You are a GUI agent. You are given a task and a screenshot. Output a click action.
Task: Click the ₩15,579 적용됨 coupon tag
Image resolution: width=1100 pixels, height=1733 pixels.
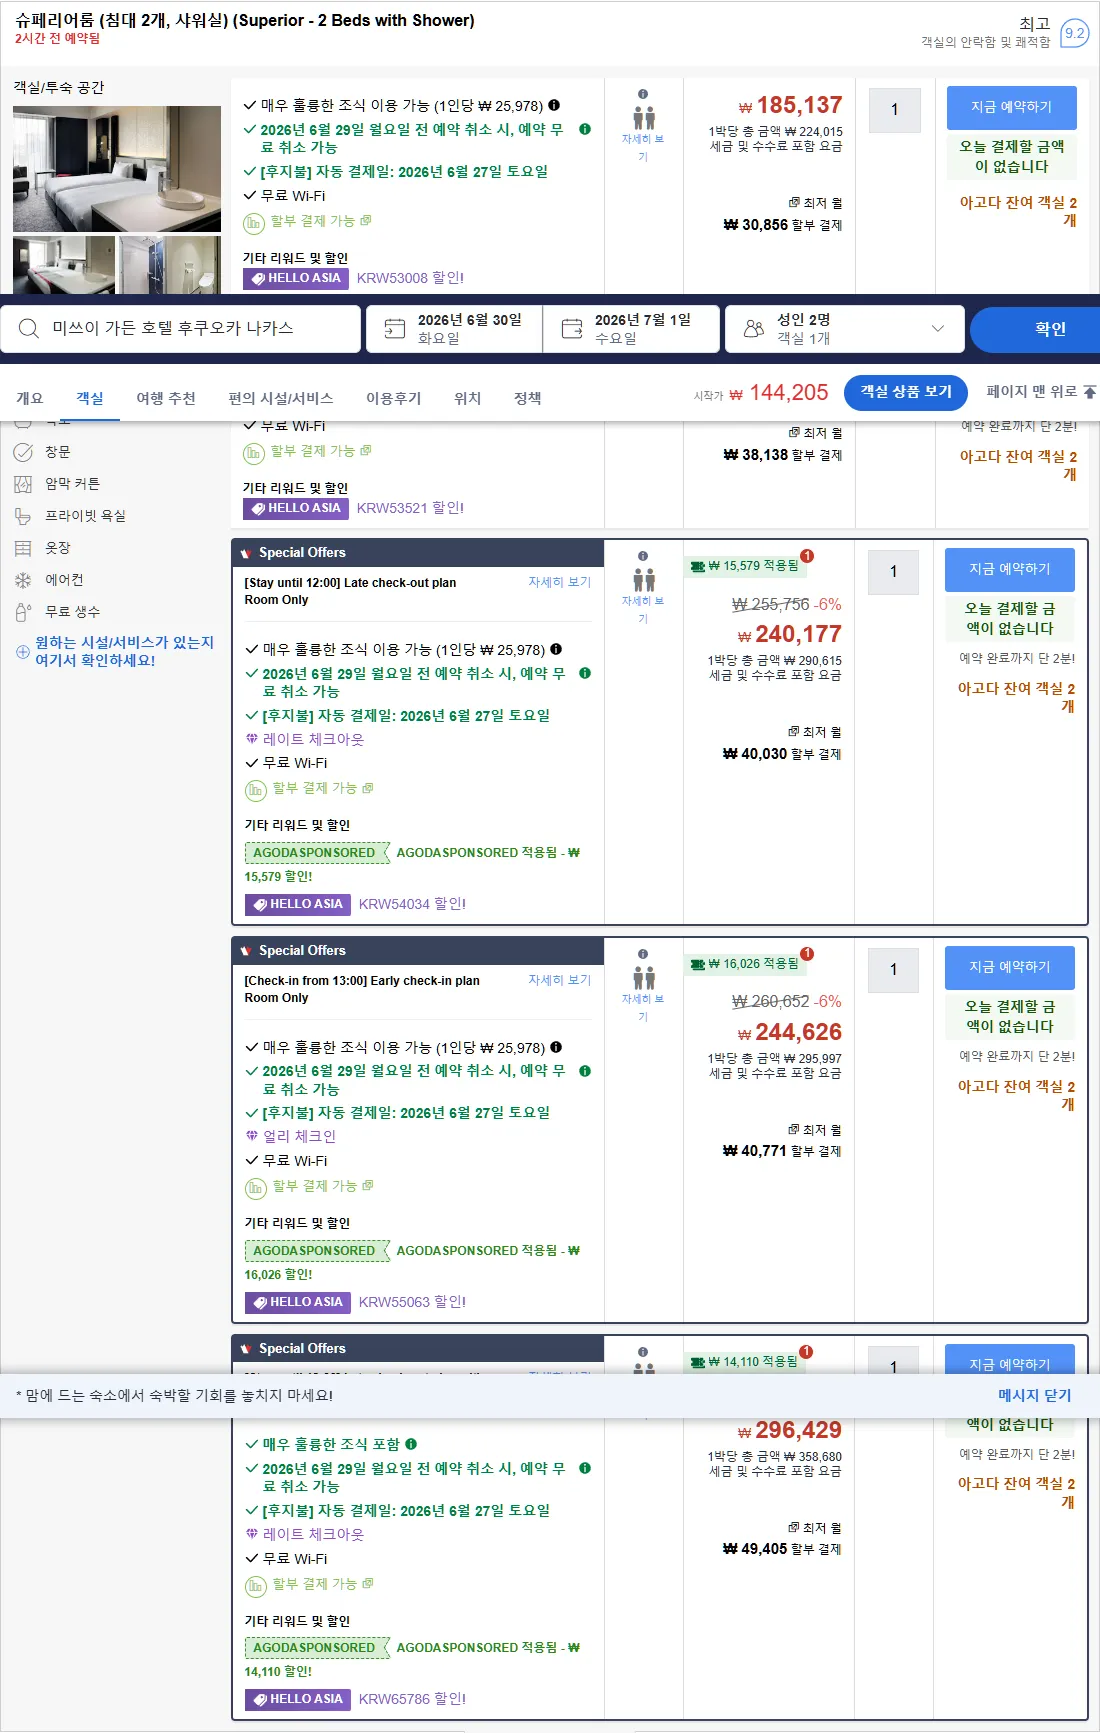pos(746,566)
